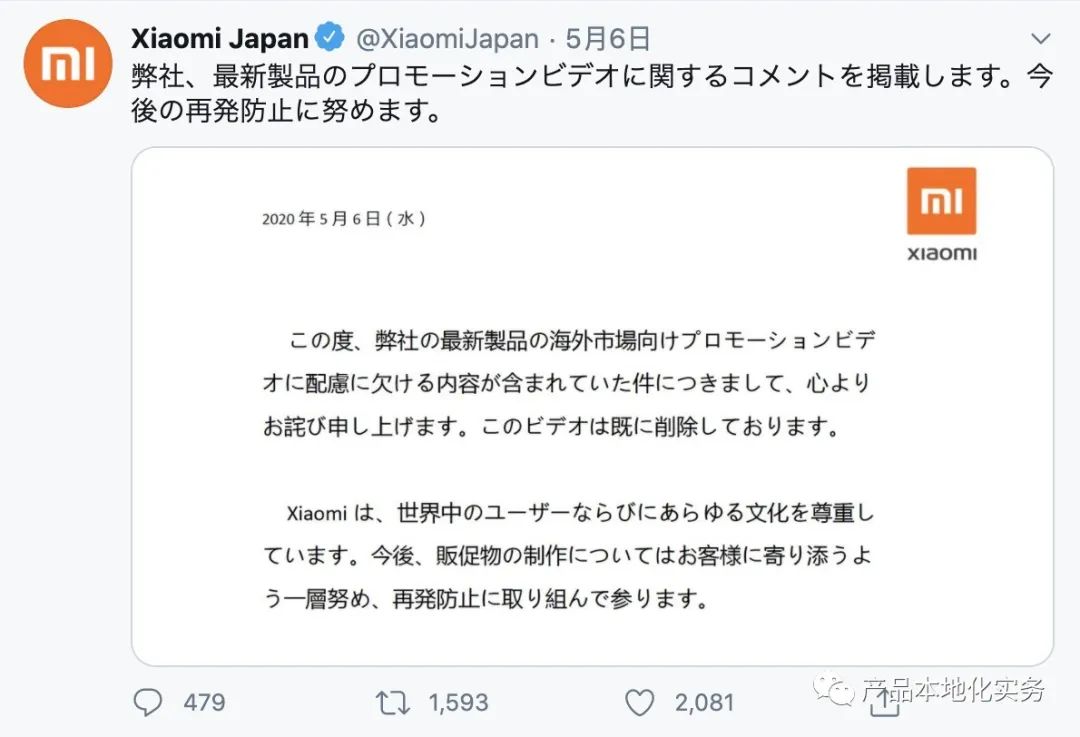Open the 5月6日 tweet timestamp
1080x737 pixels.
(x=608, y=39)
